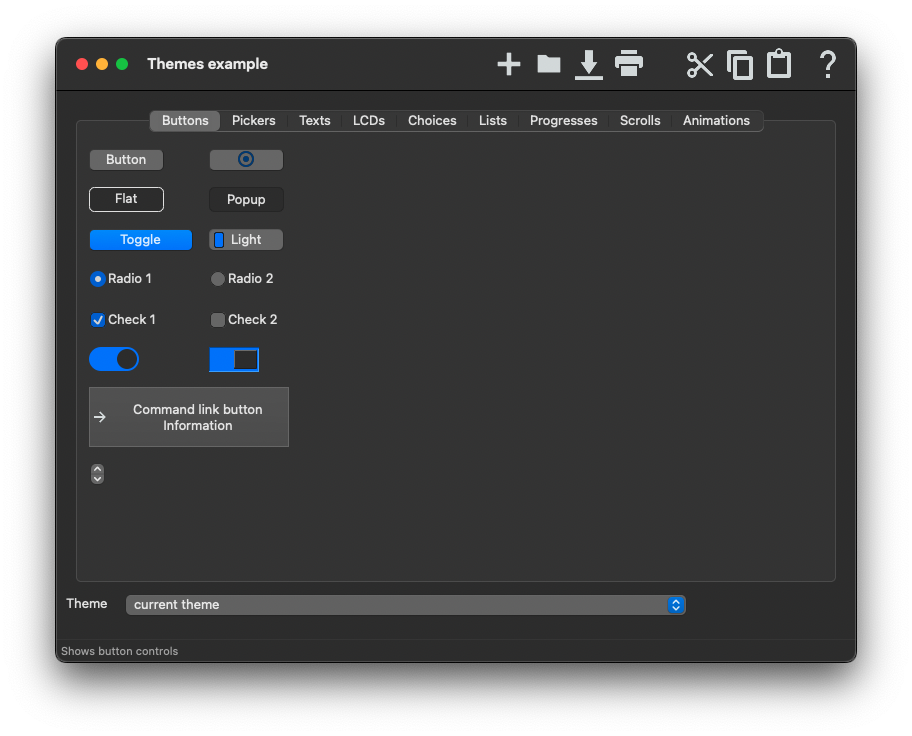Screen dimensions: 912x736
Task: Click the question mark help icon
Action: 827,65
